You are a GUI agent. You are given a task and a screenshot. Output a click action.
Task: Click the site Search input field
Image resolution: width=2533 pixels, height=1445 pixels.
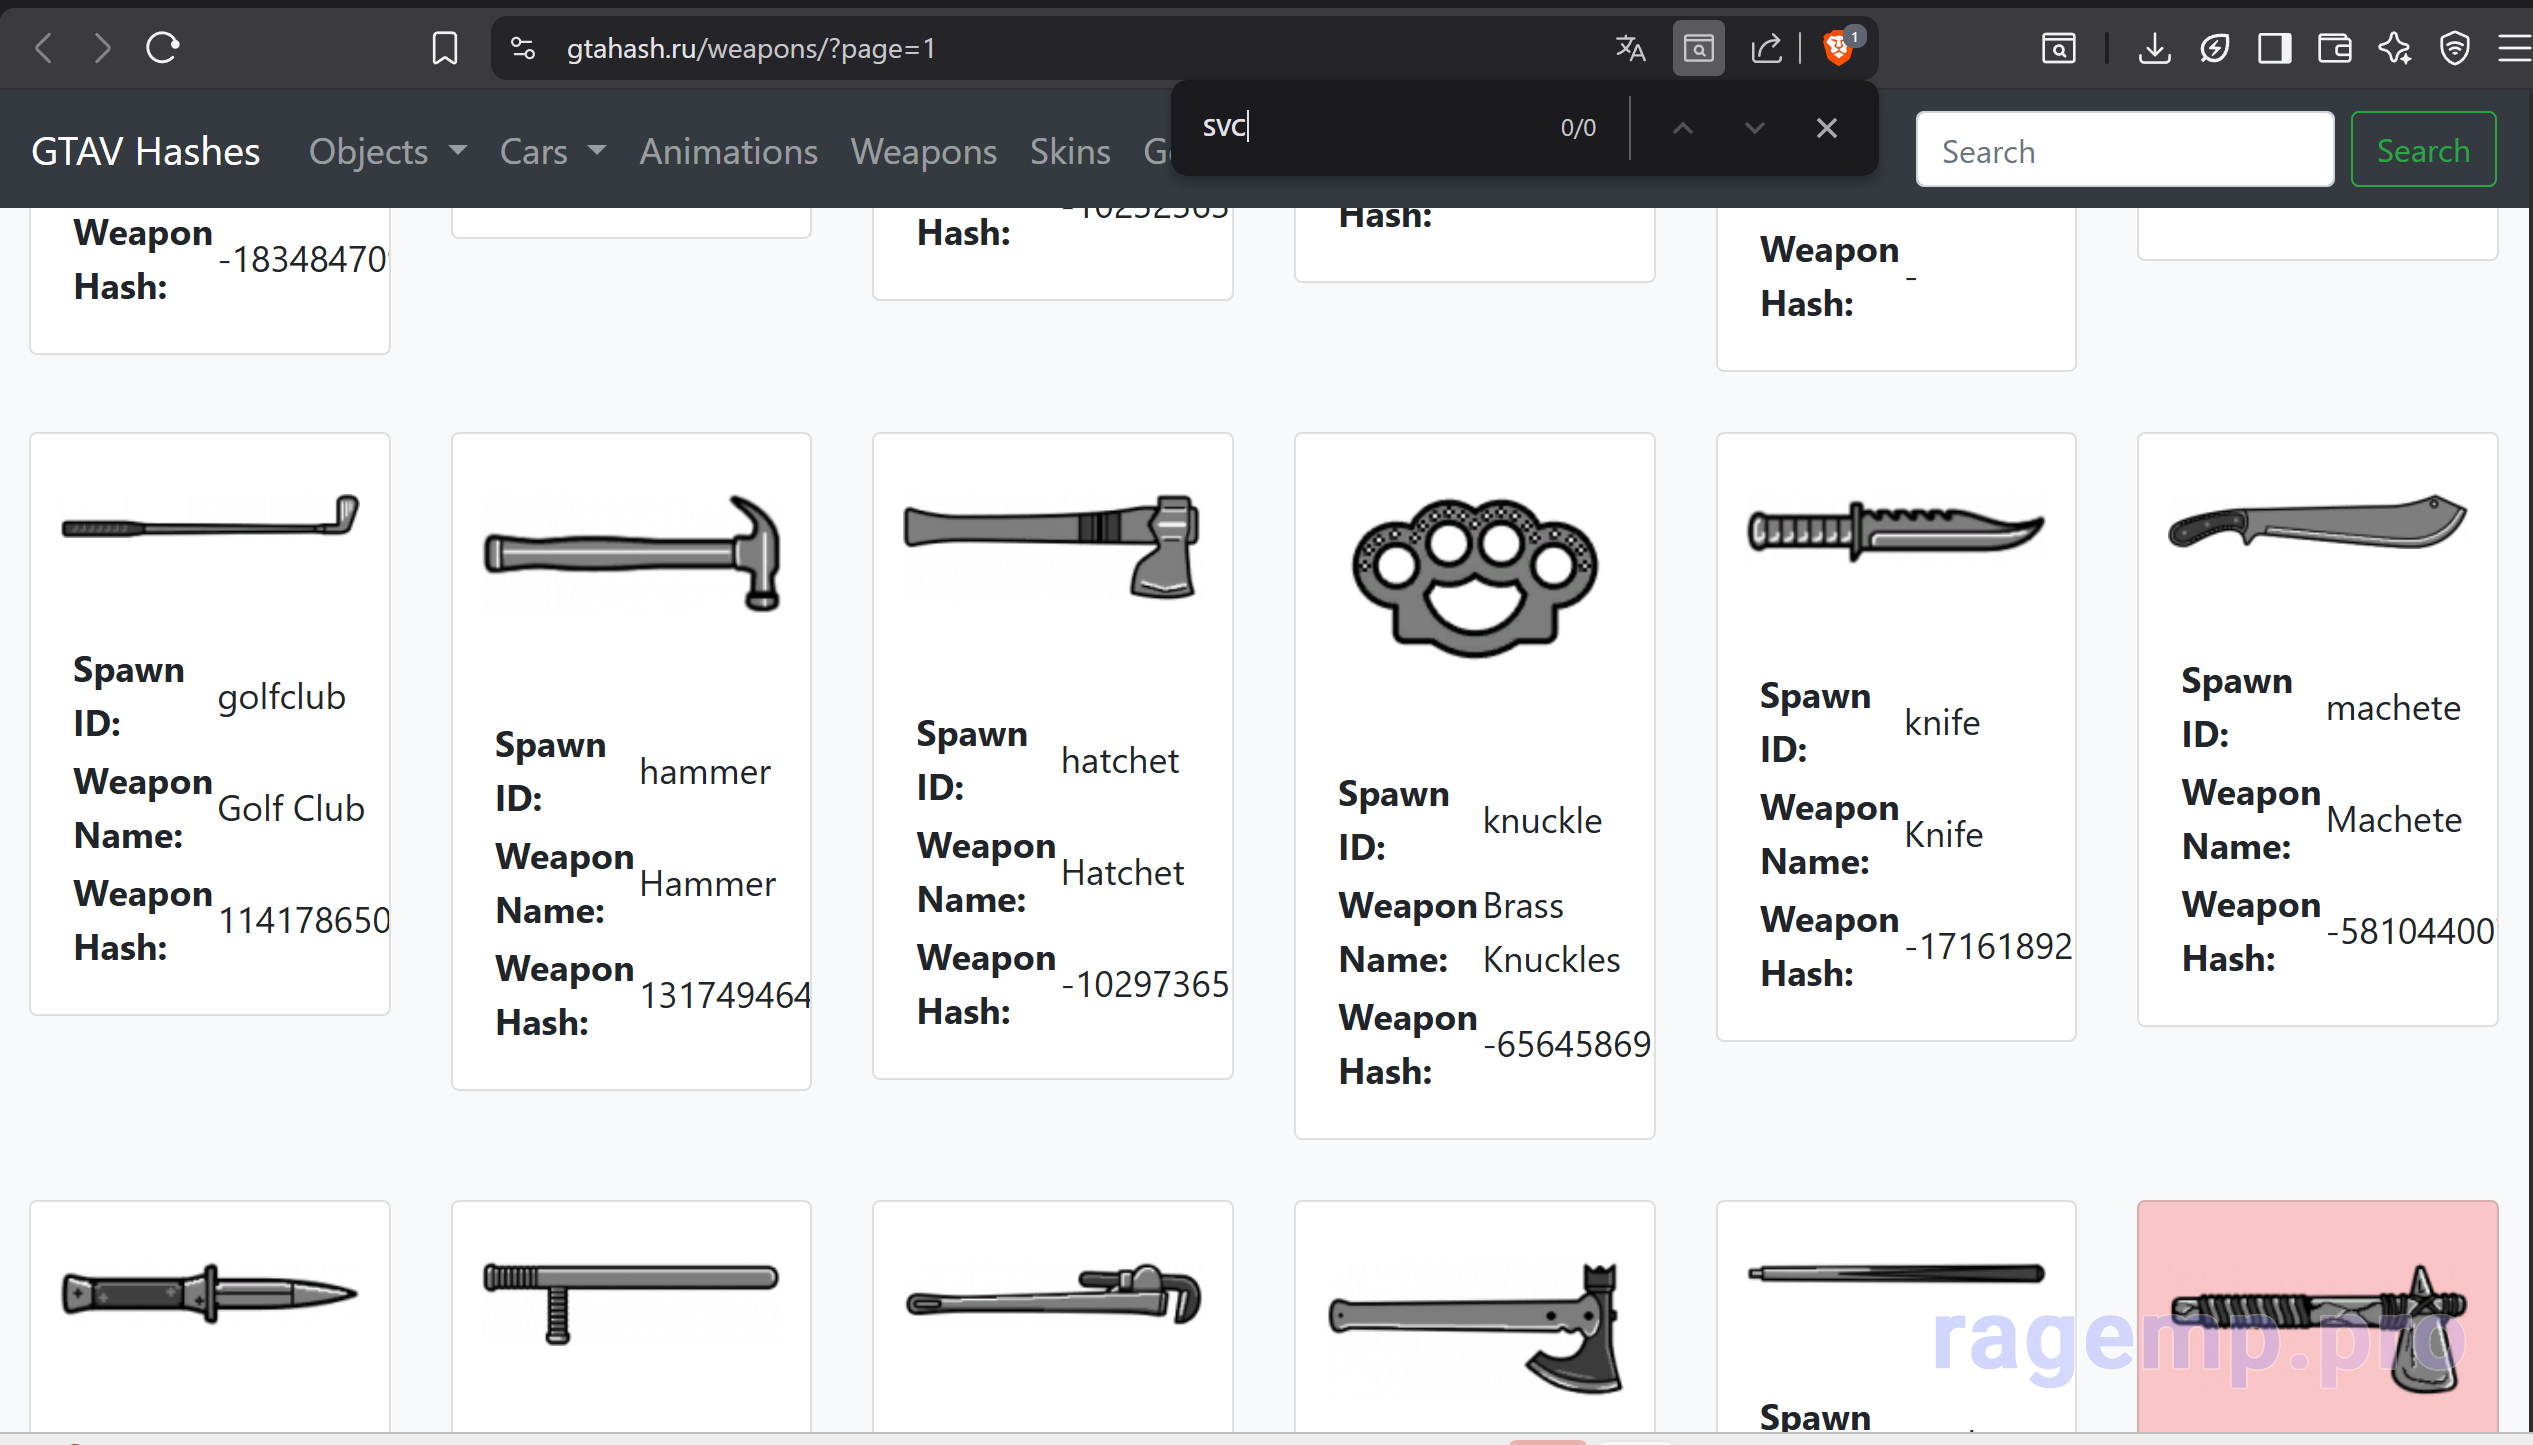click(x=2124, y=151)
